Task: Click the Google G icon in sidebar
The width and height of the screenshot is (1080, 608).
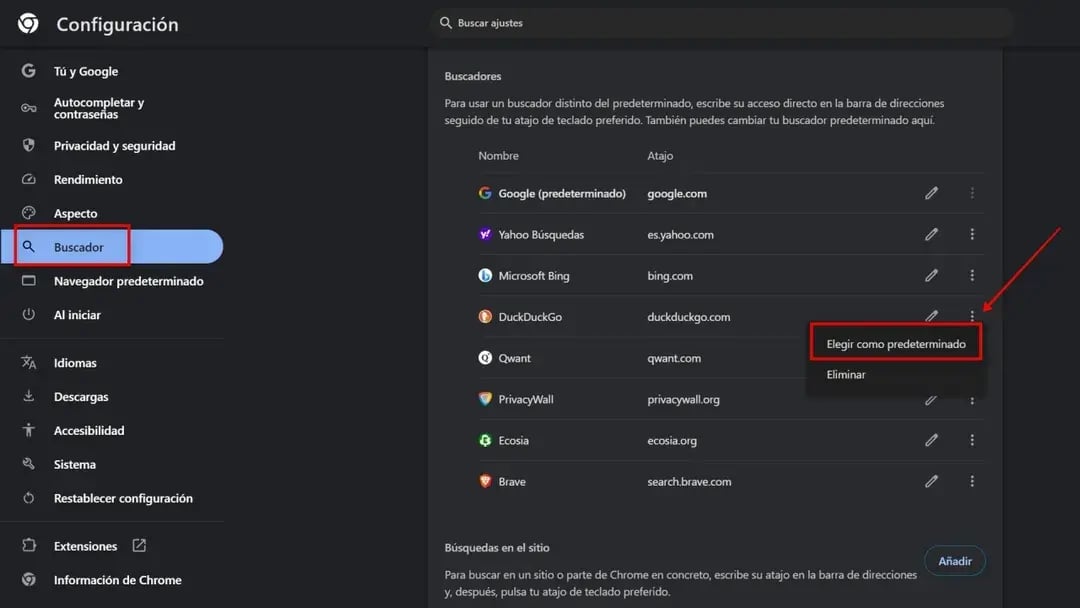Action: tap(28, 70)
